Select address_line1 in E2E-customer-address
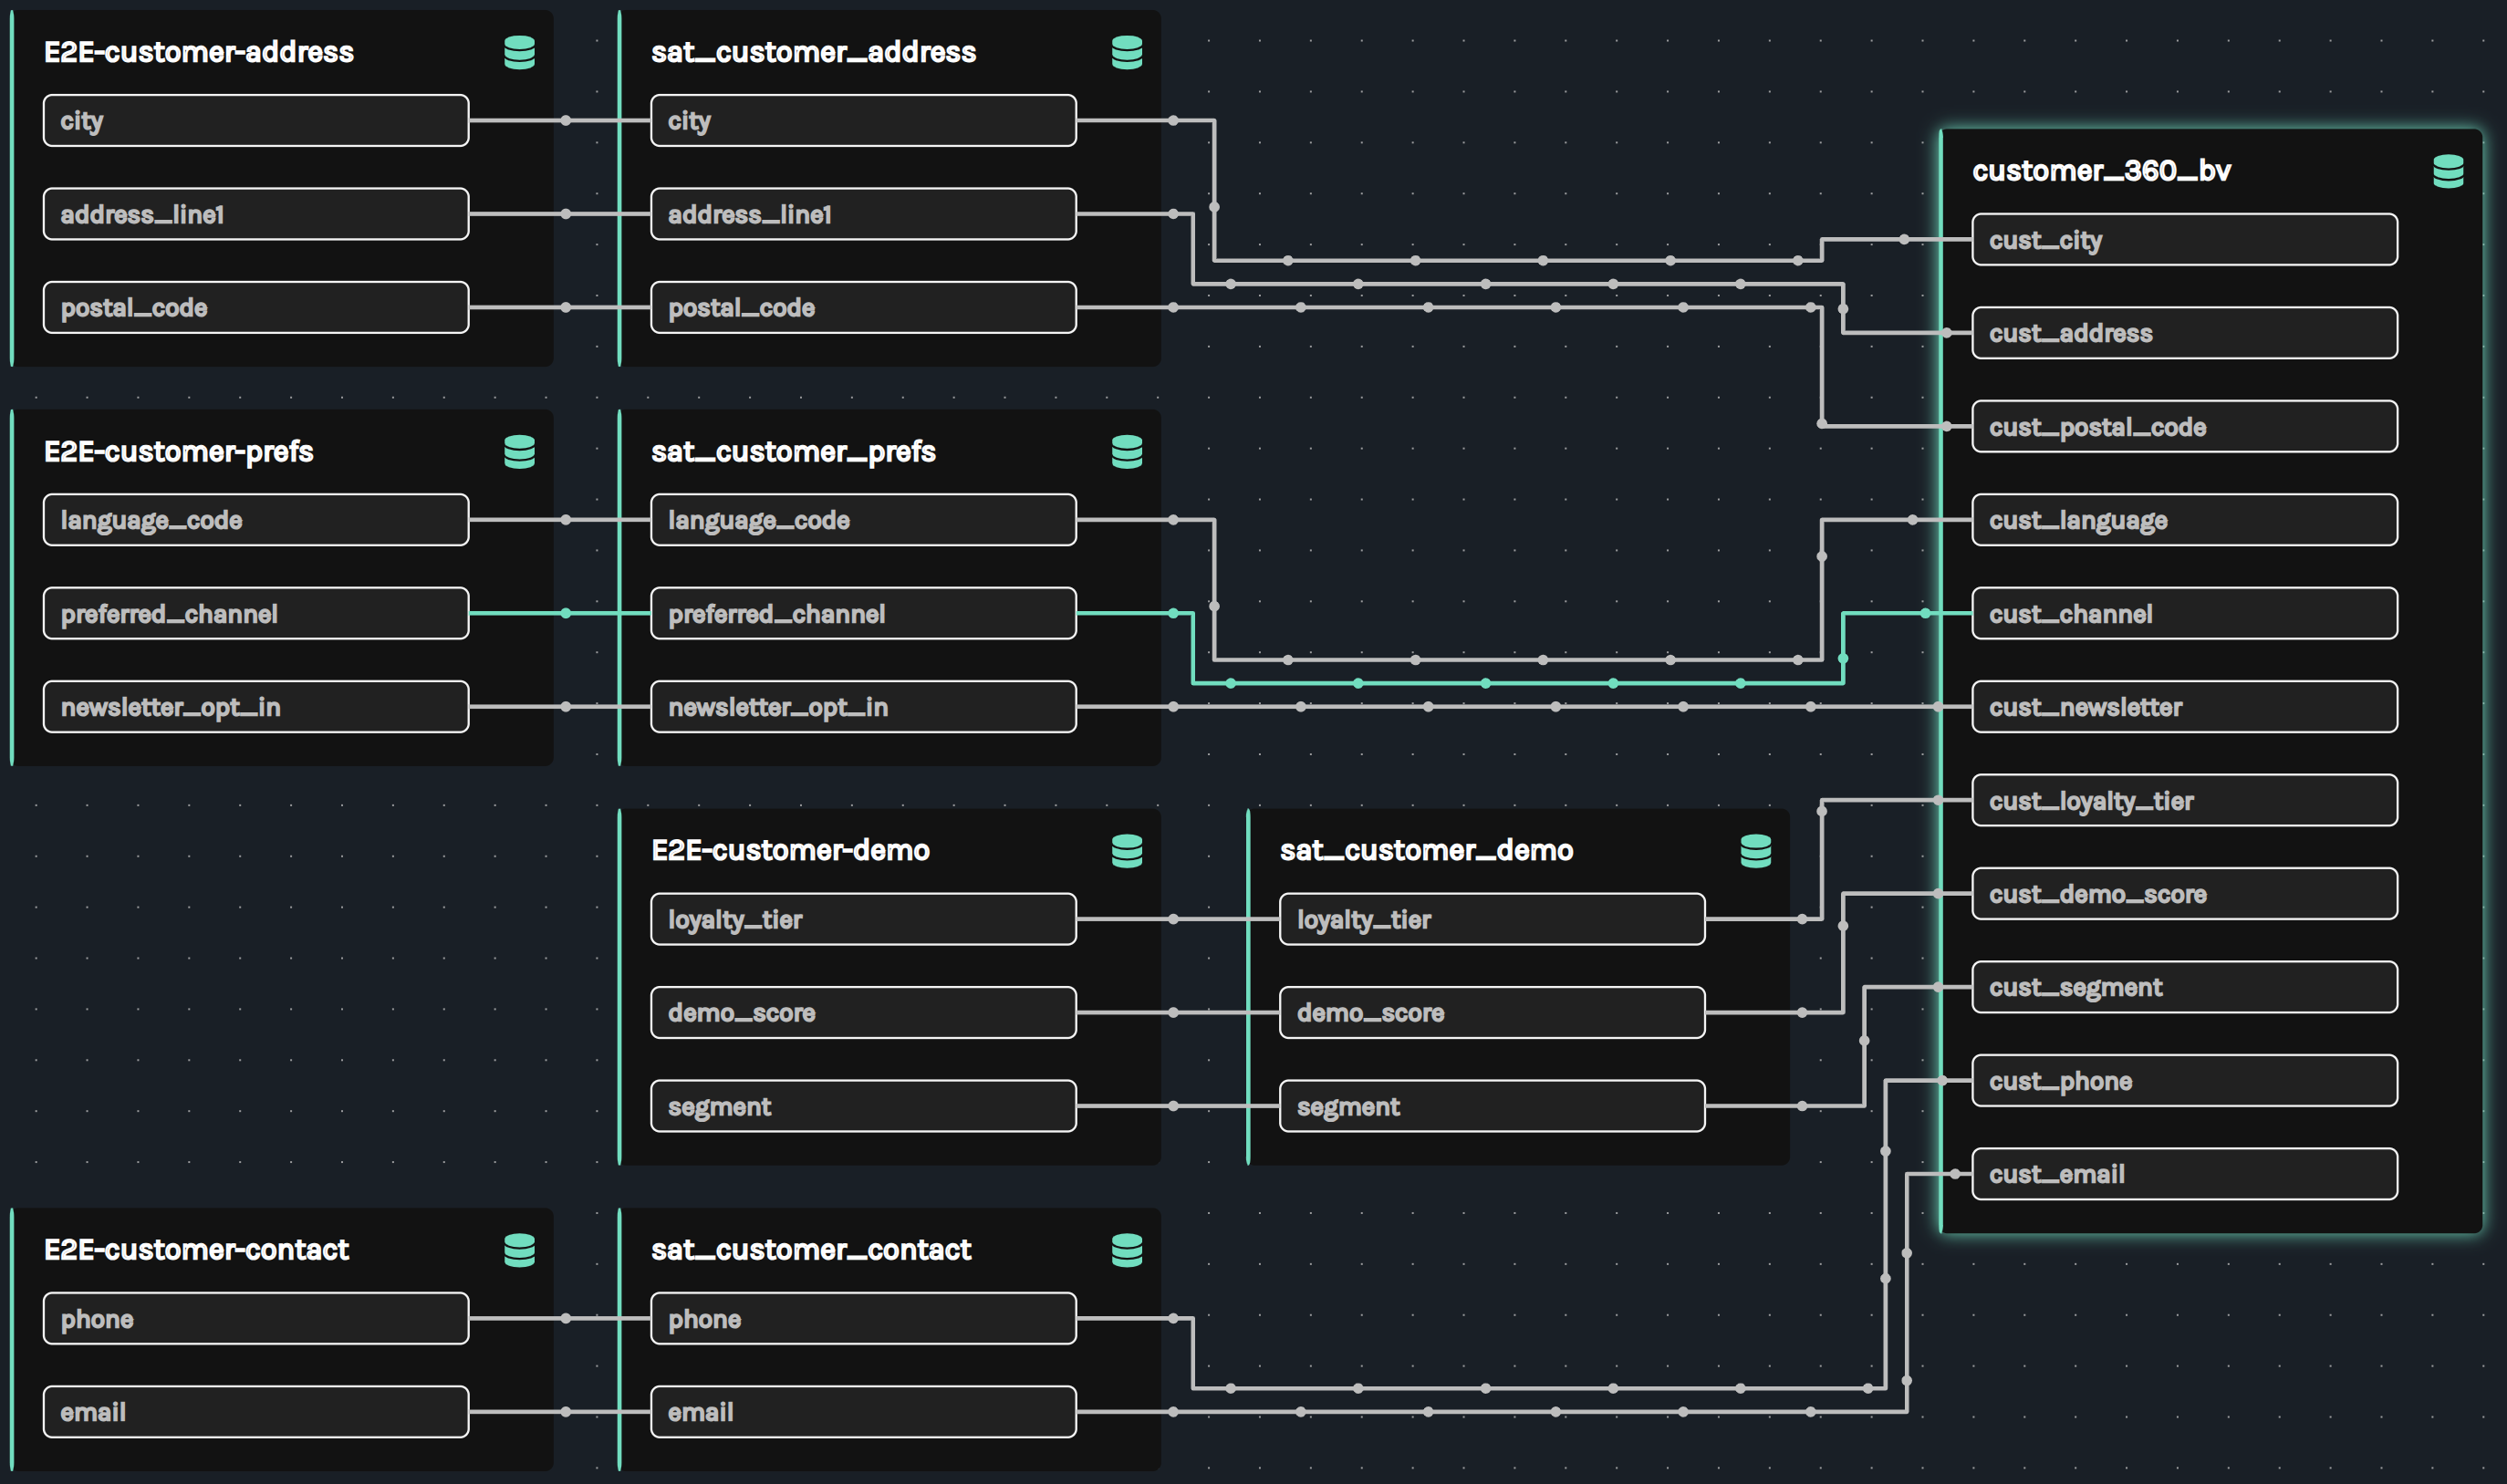Viewport: 2507px width, 1484px height. [x=256, y=214]
